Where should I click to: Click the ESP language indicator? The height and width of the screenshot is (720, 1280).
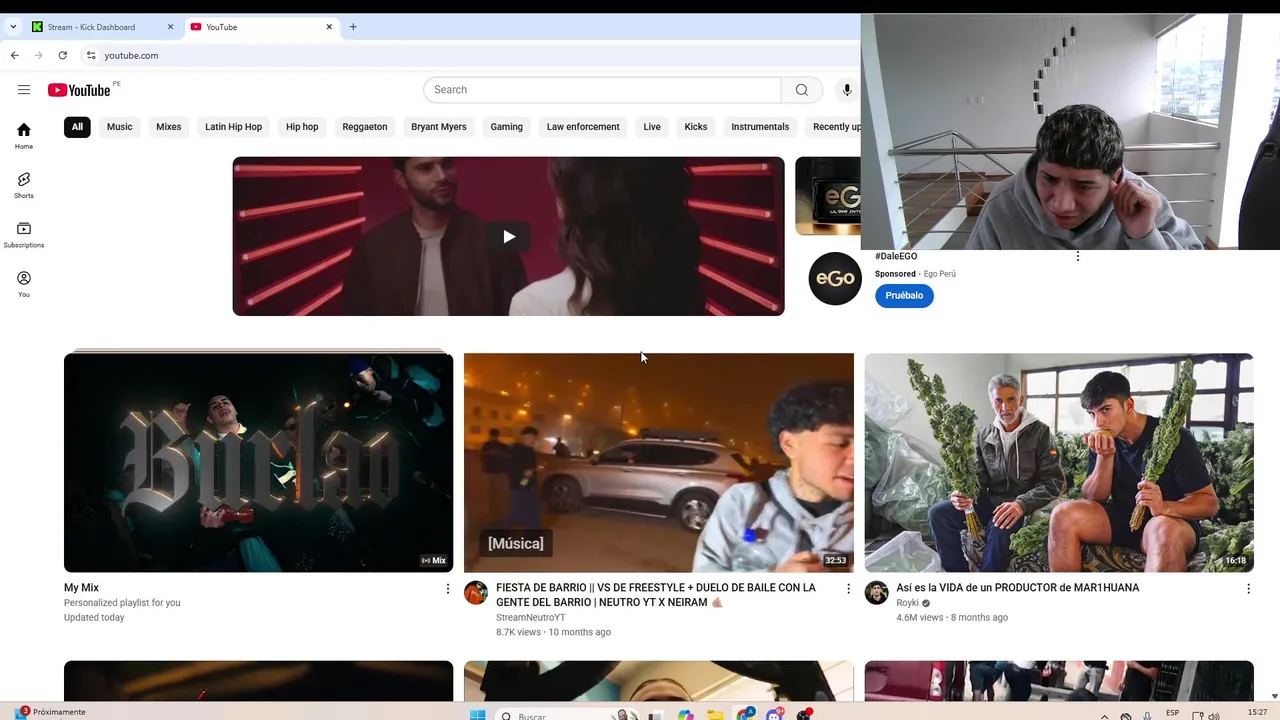click(x=1173, y=713)
